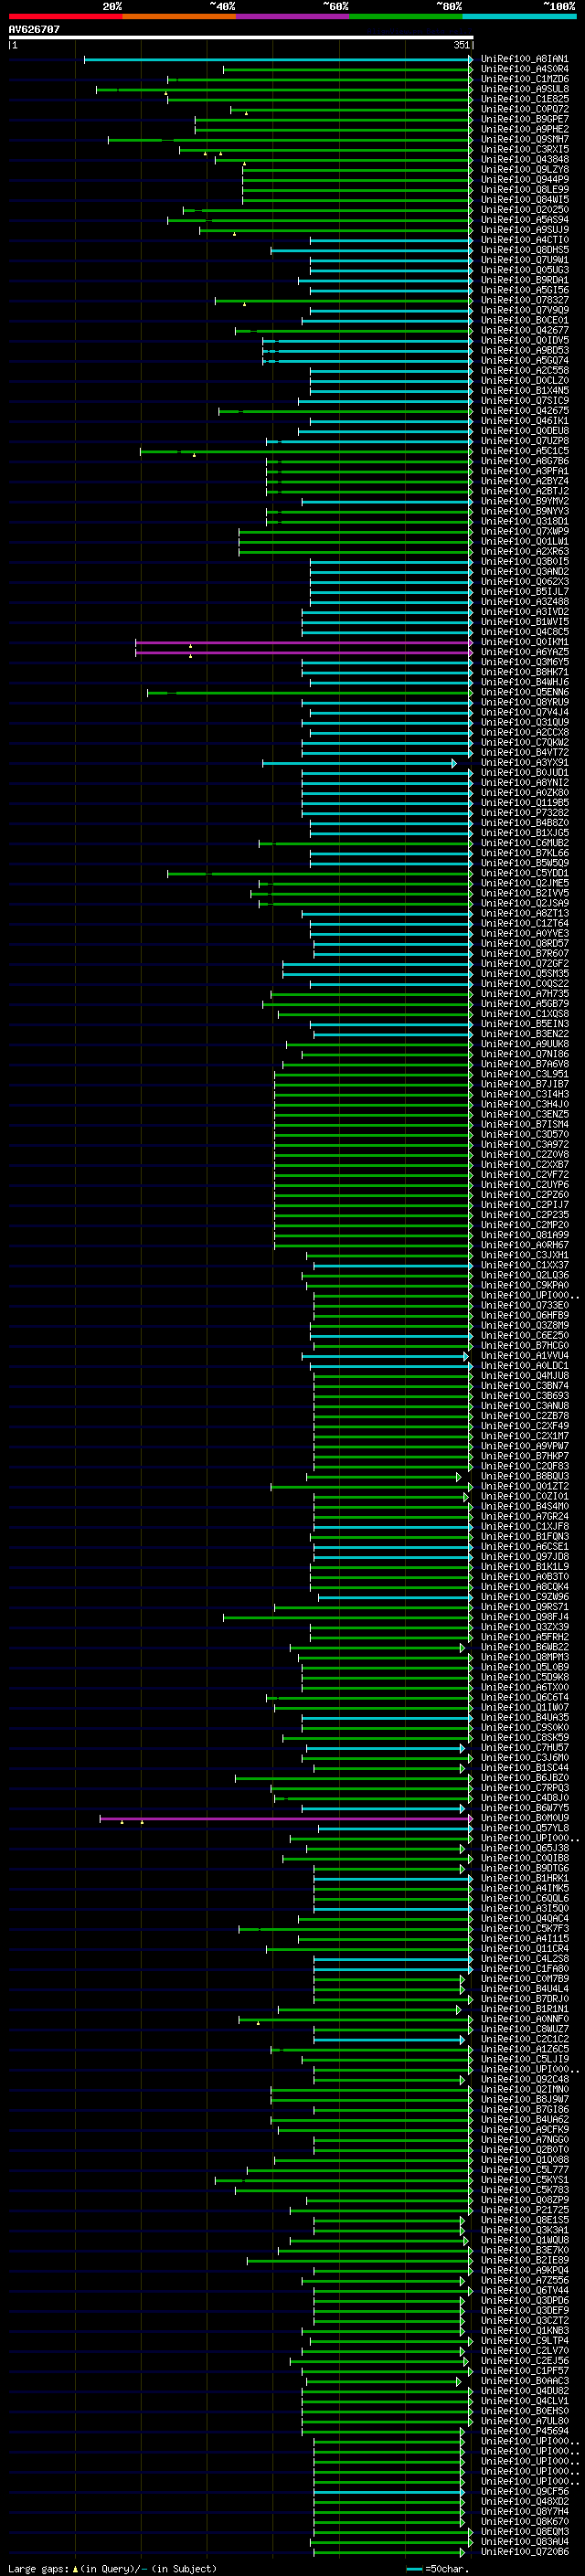Select the UniRef100_O78327 label
The image size is (585, 2576).
(x=524, y=300)
